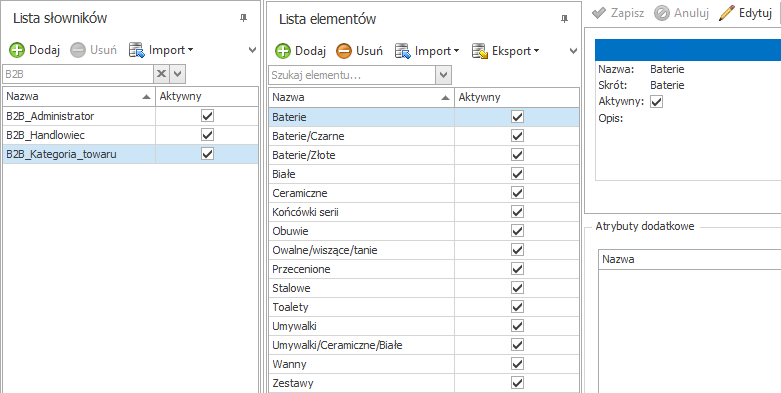
Task: Select B2B_Handlowiec dictionary row
Action: tap(130, 135)
